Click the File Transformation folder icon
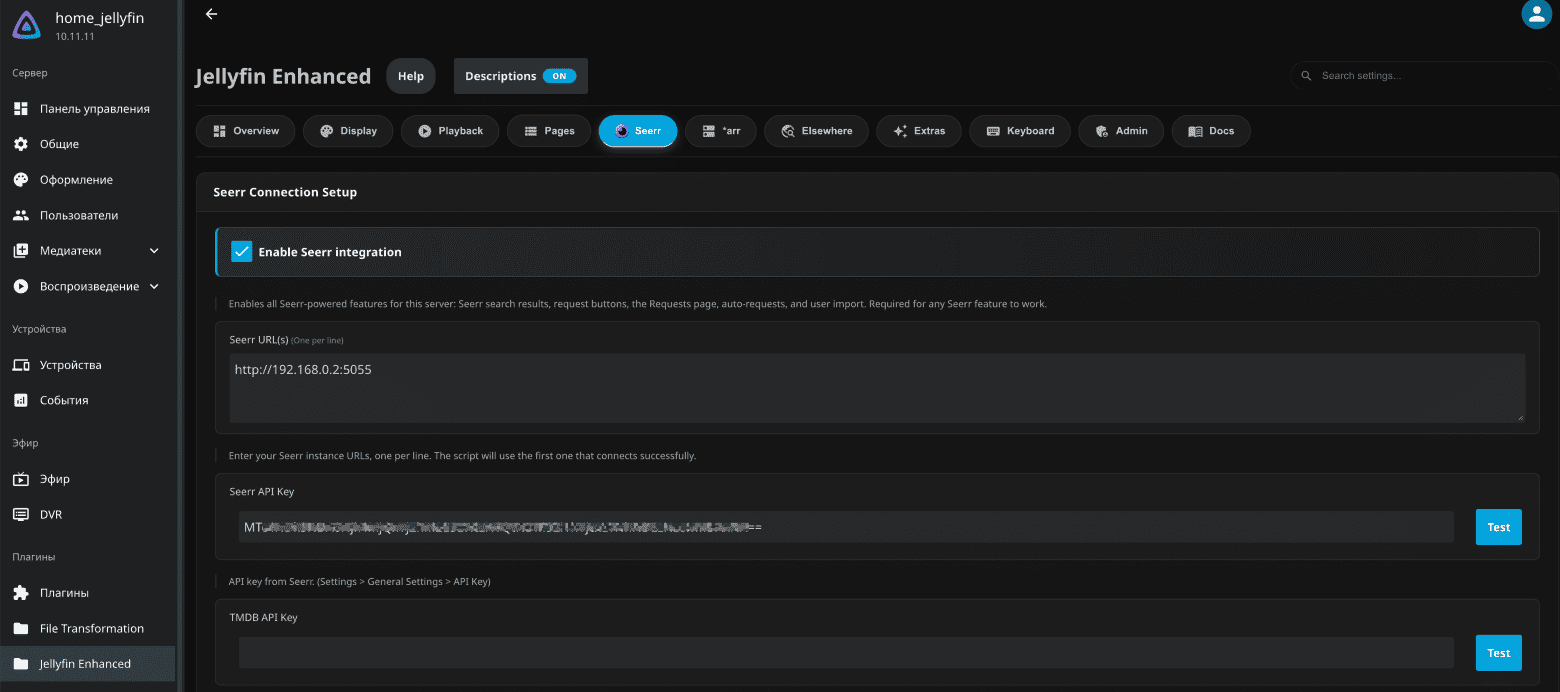This screenshot has width=1560, height=692. click(21, 628)
